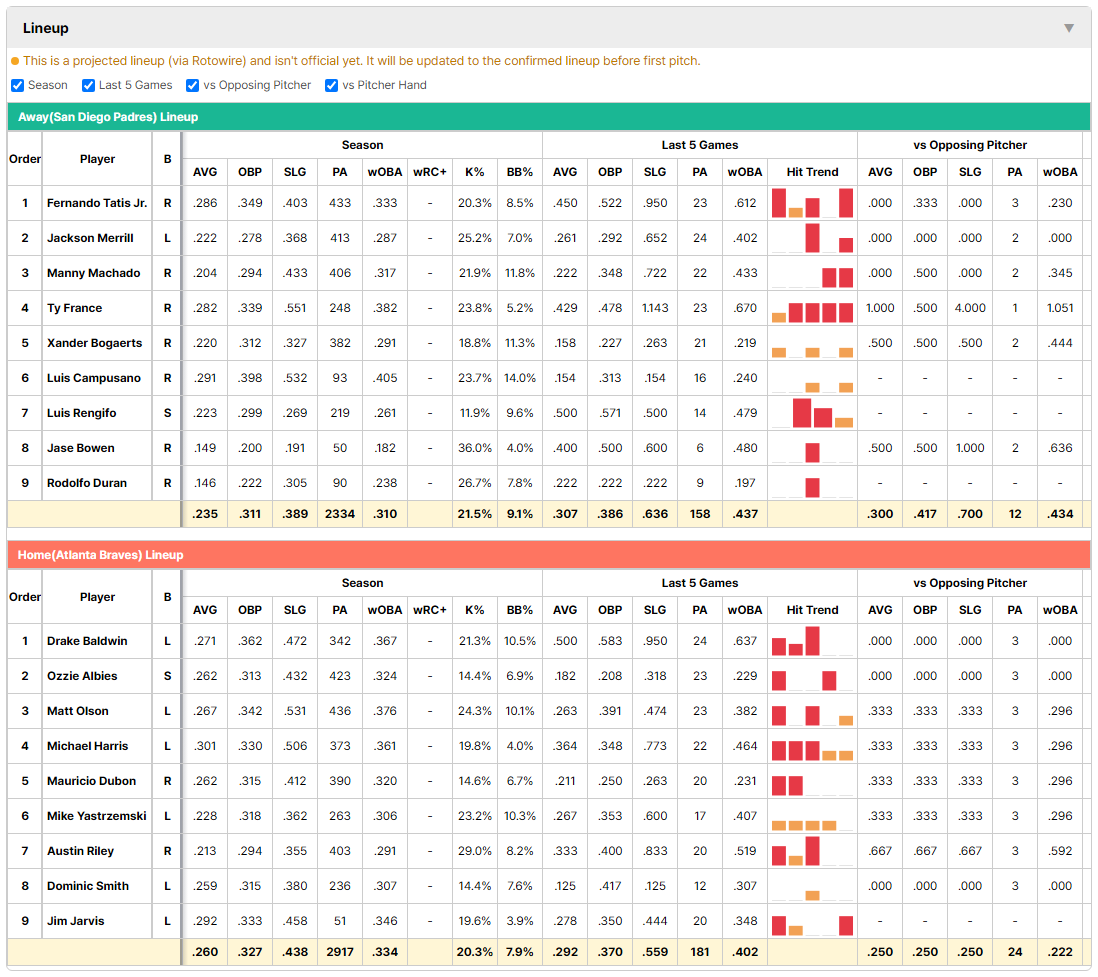The image size is (1098, 977).
Task: Toggle the vs Pitcher Hand checkbox
Action: pyautogui.click(x=331, y=85)
